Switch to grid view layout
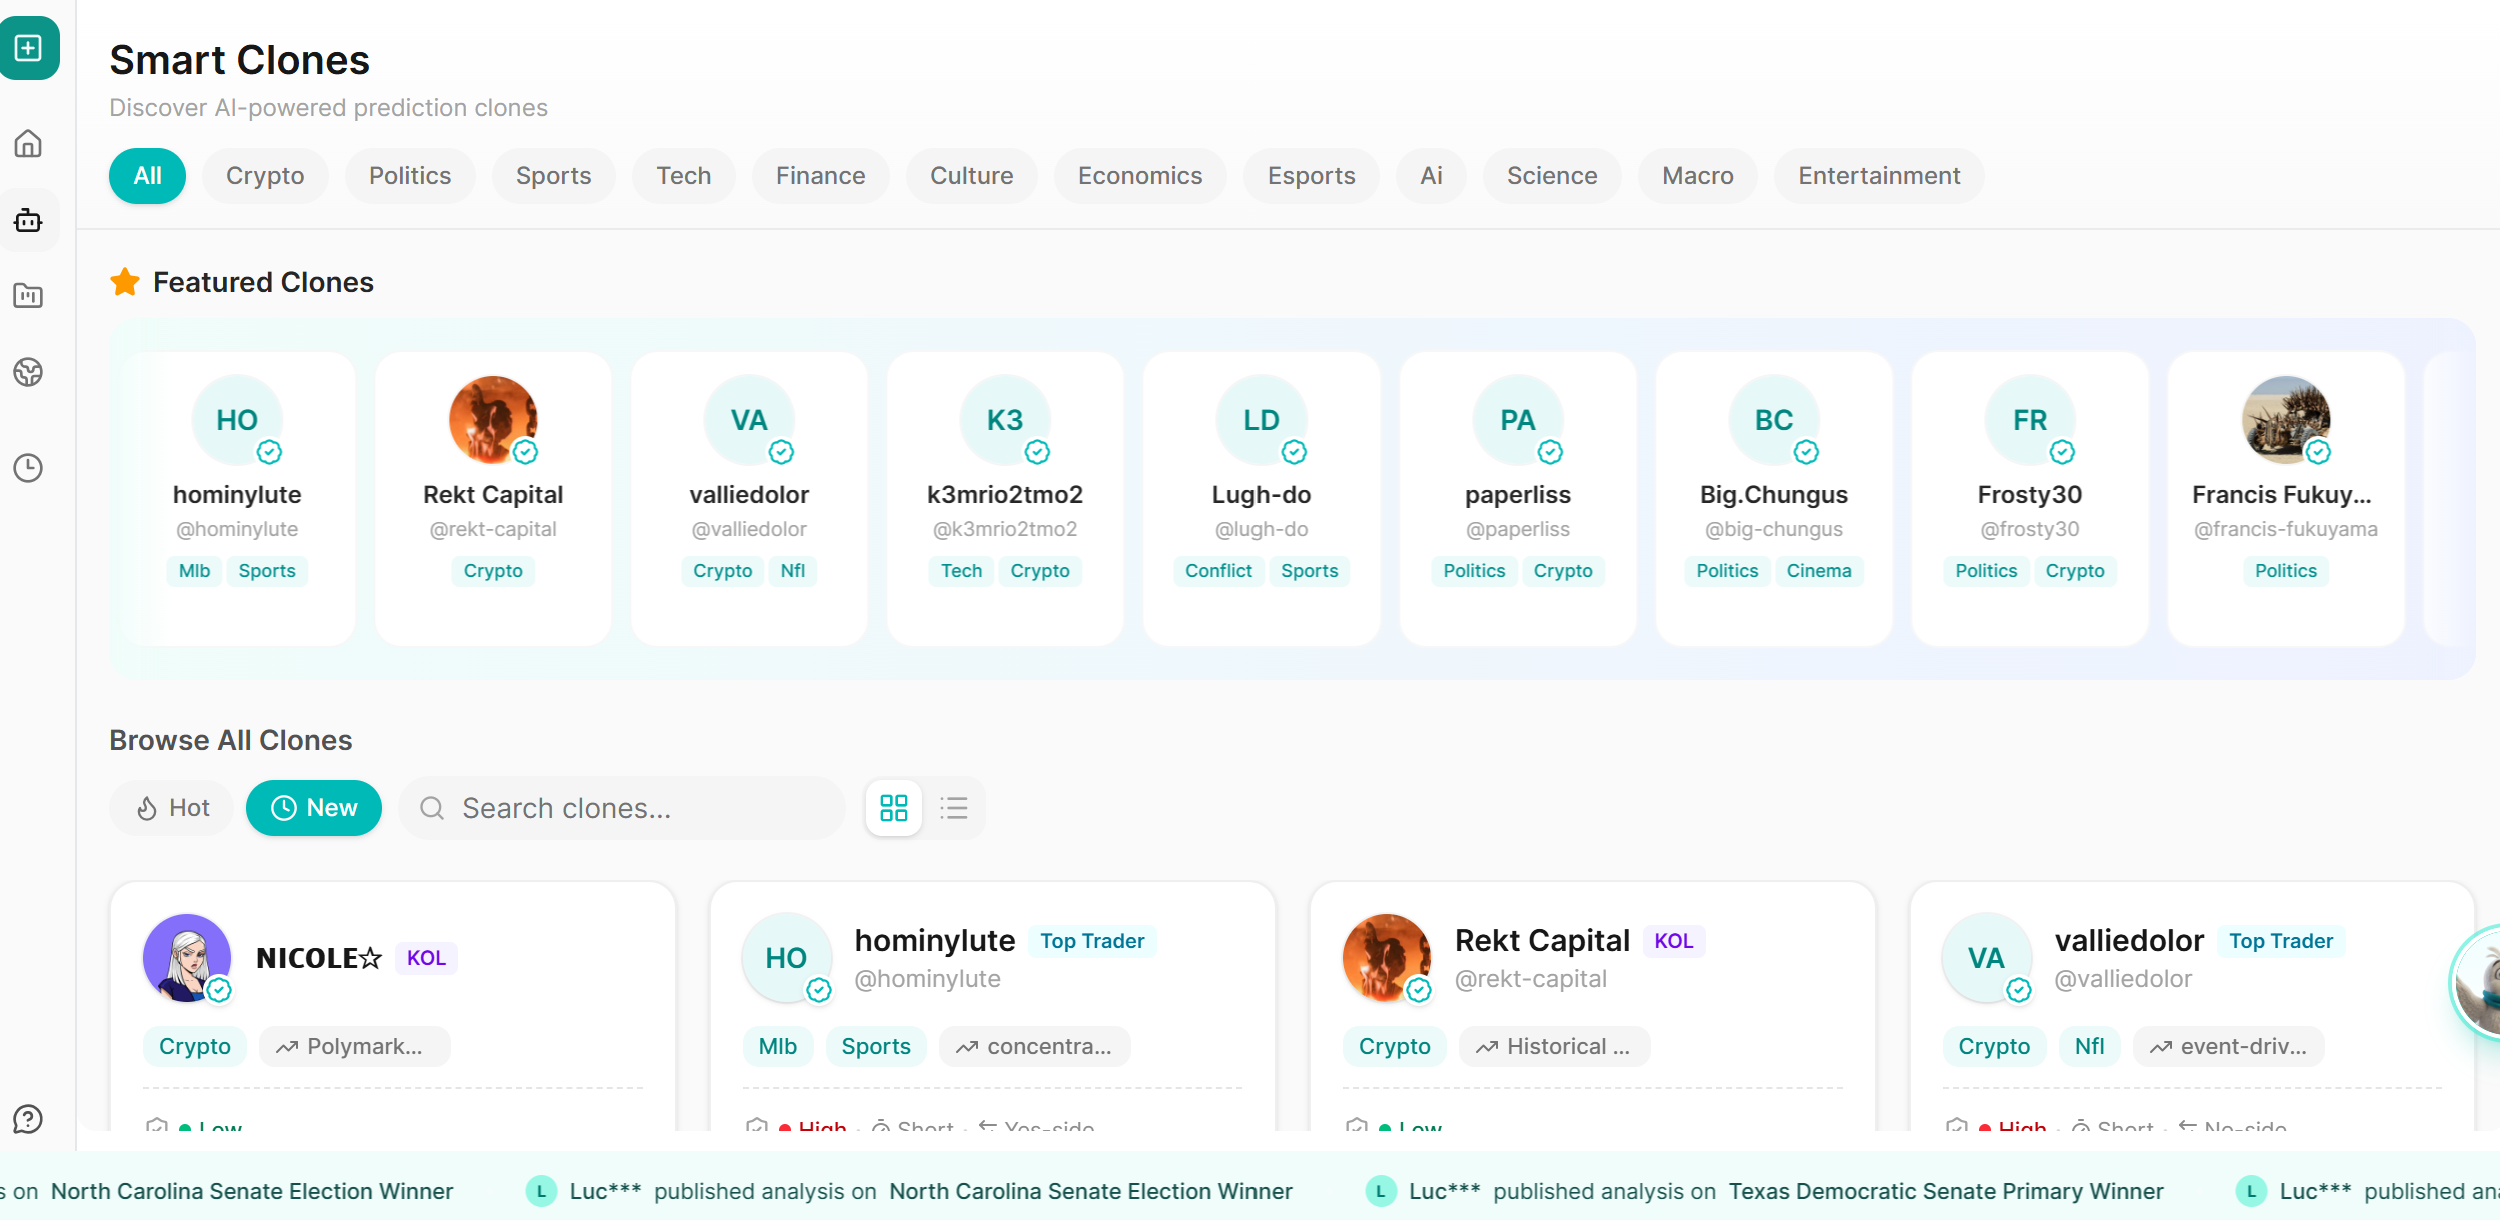 (893, 808)
